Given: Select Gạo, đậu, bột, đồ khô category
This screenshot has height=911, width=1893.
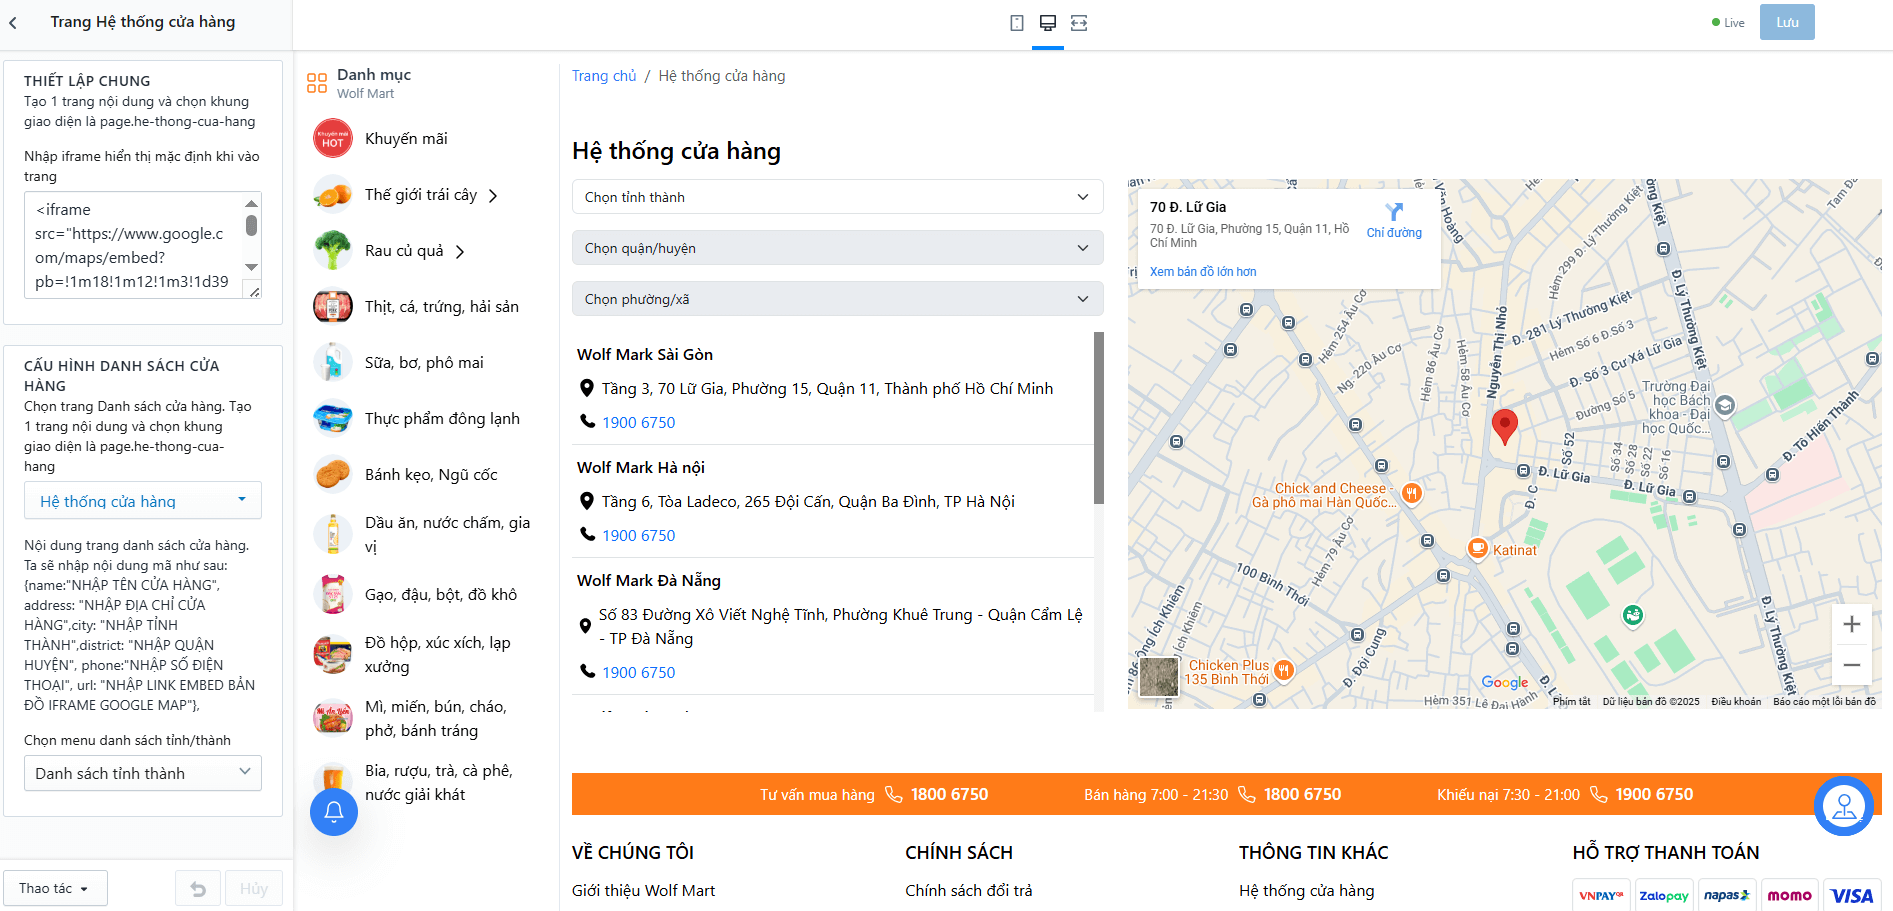Looking at the screenshot, I should click(441, 595).
